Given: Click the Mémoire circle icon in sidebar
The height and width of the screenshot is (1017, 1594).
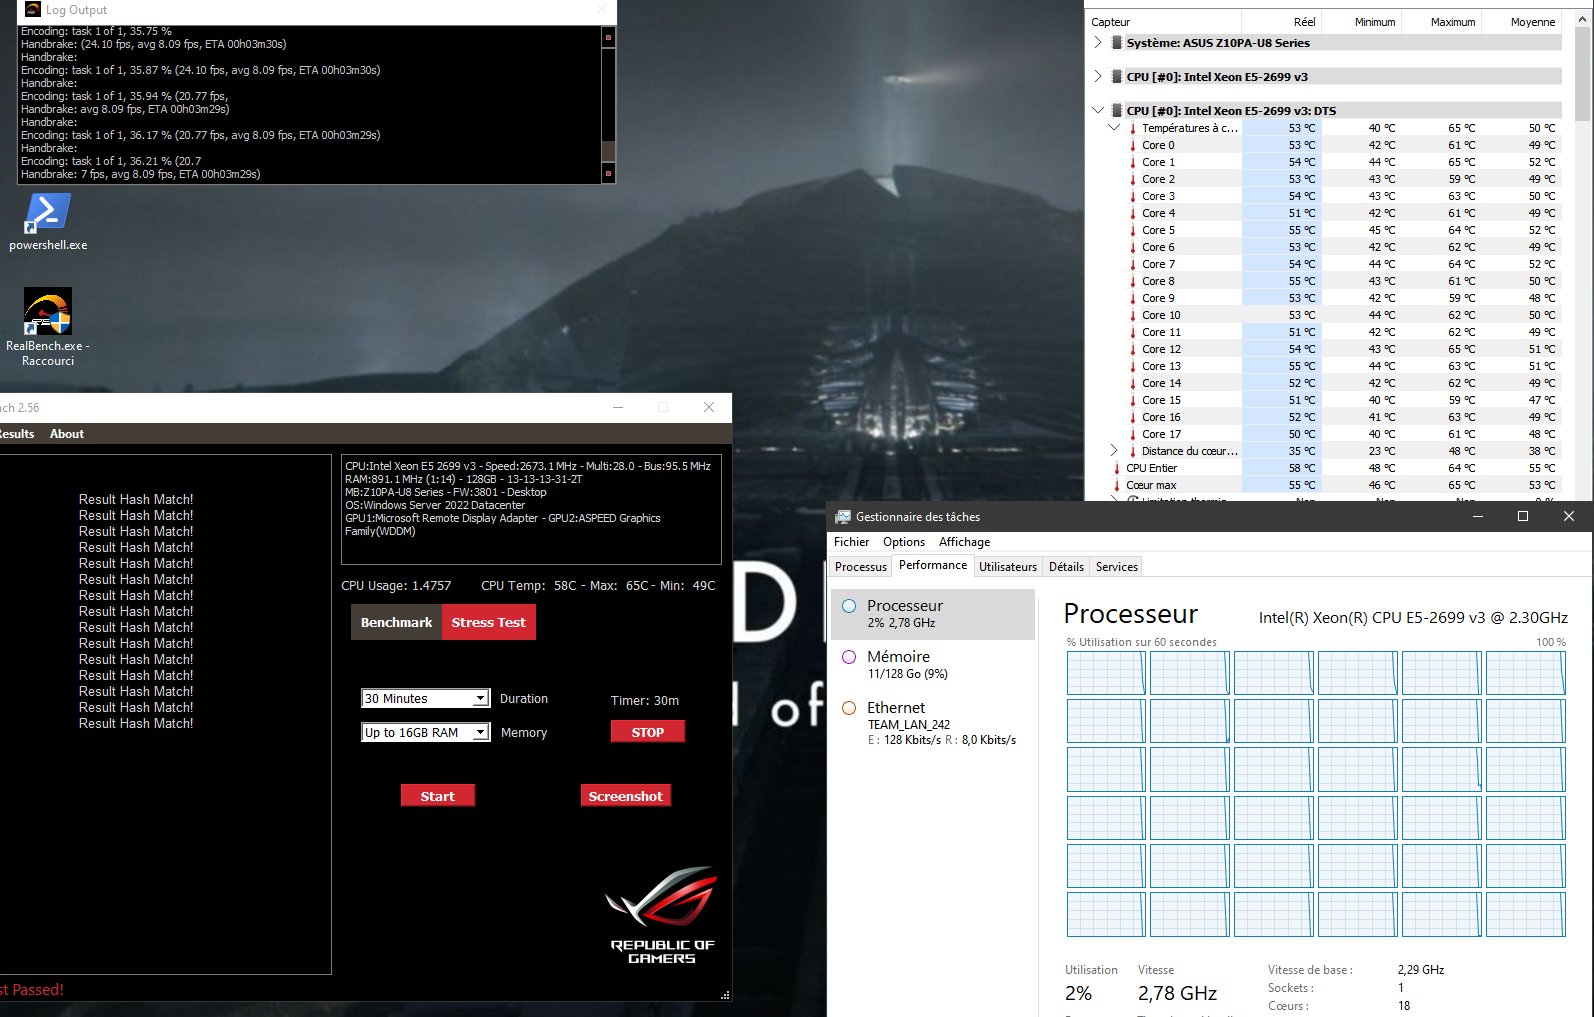Looking at the screenshot, I should click(849, 657).
